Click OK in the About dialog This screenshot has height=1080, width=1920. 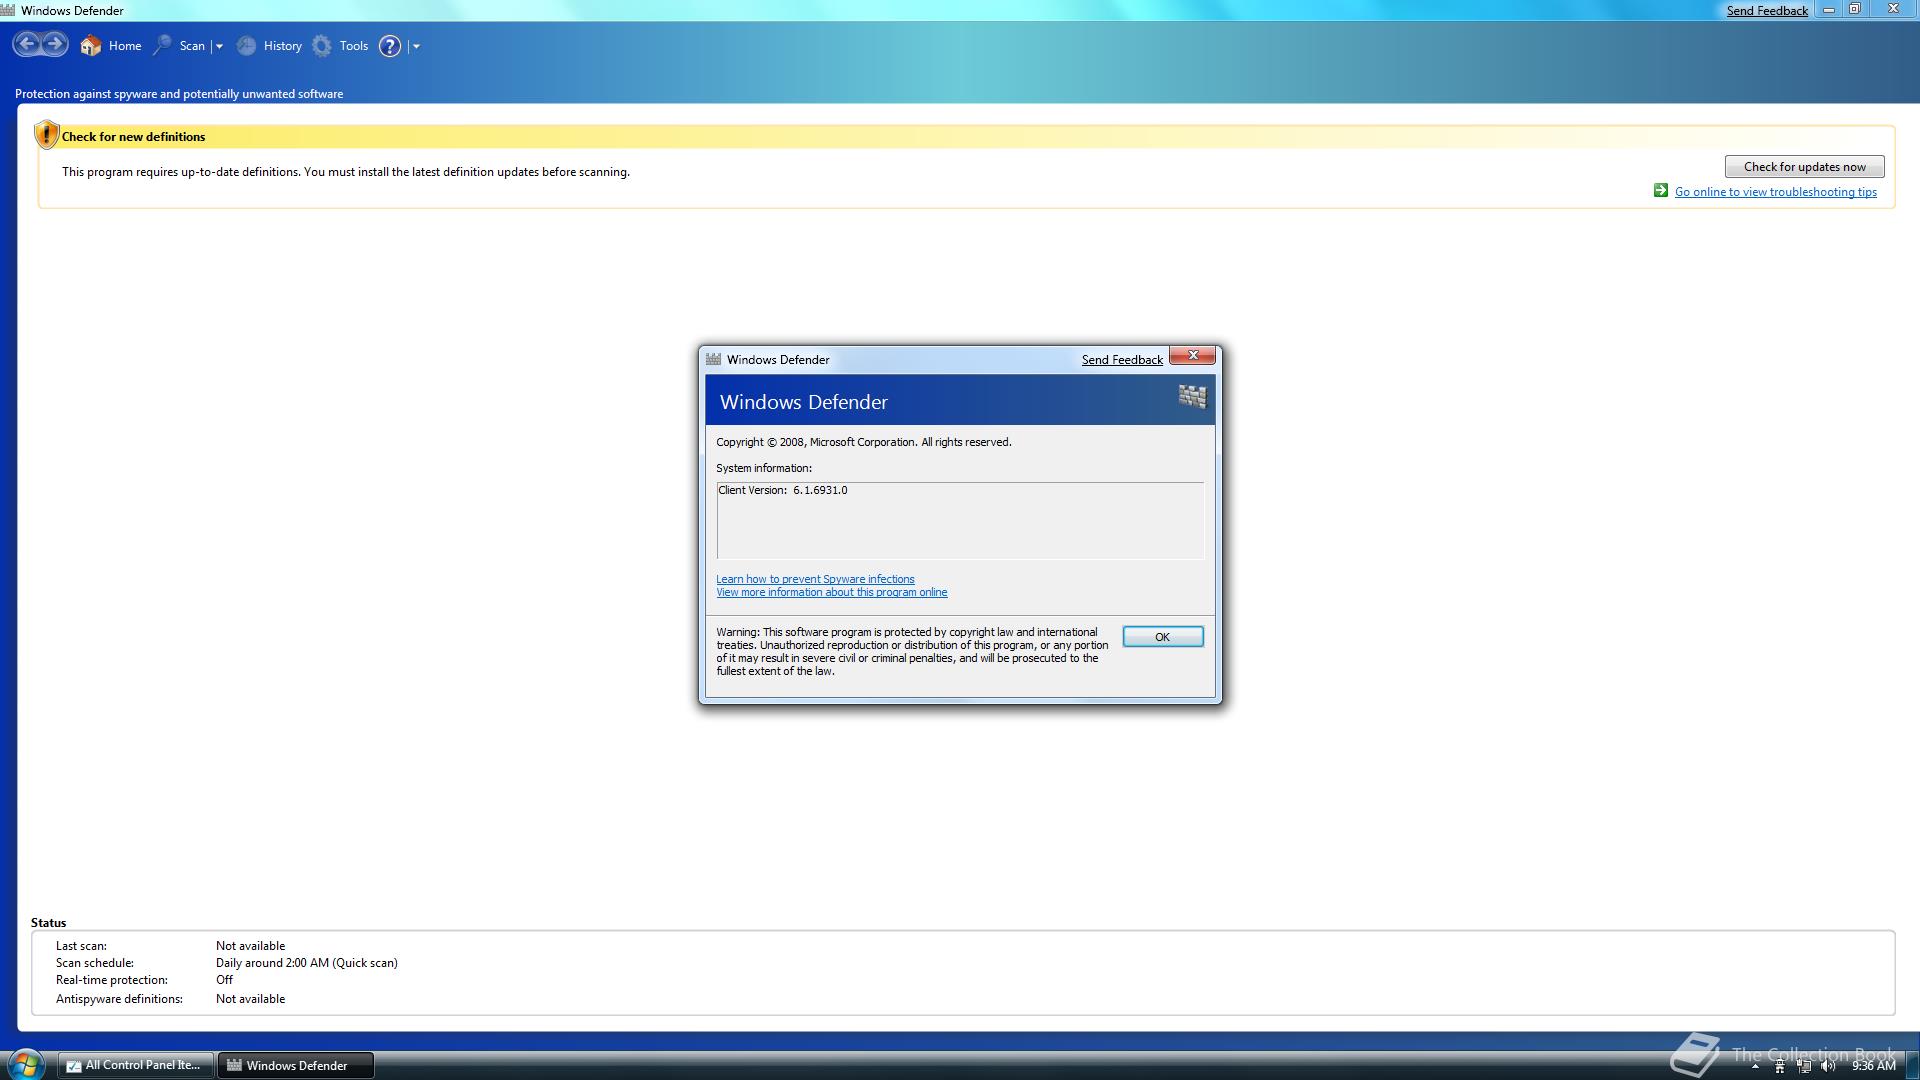click(x=1162, y=637)
